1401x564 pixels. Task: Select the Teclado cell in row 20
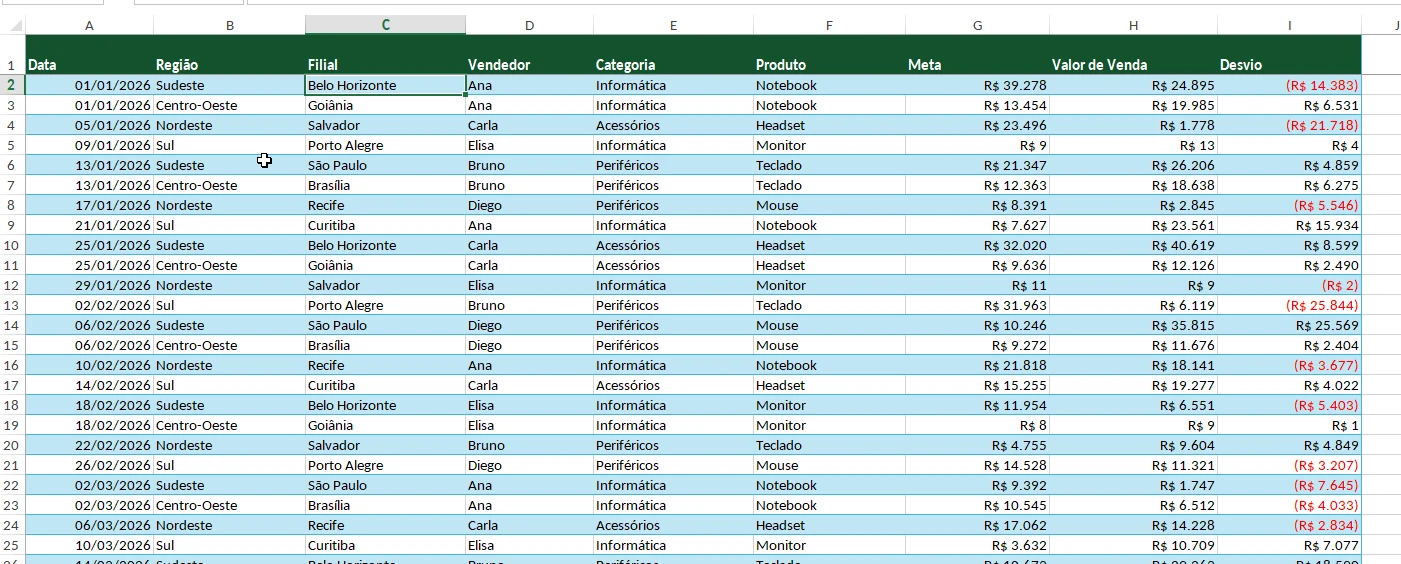[830, 445]
